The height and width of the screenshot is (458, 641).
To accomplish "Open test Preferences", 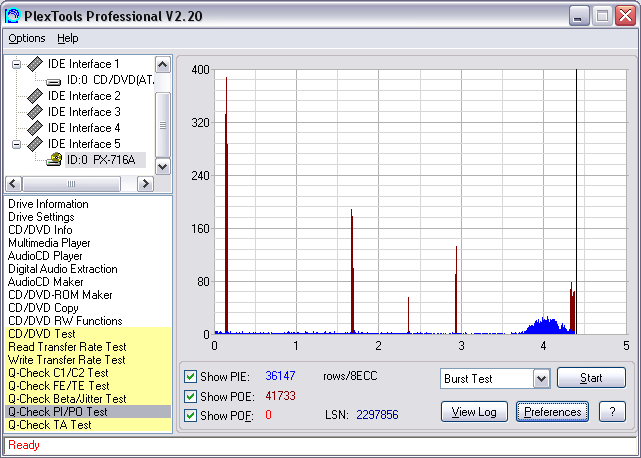I will [x=552, y=412].
